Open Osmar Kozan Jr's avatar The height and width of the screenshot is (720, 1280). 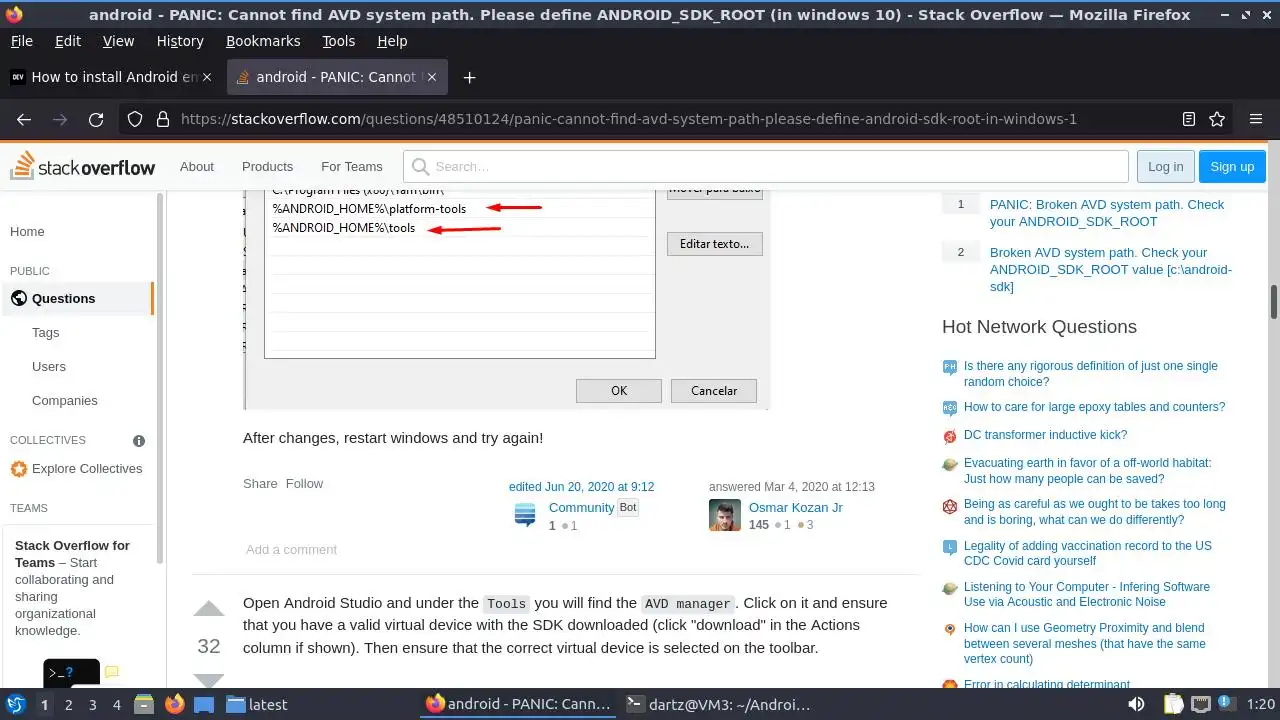(725, 515)
